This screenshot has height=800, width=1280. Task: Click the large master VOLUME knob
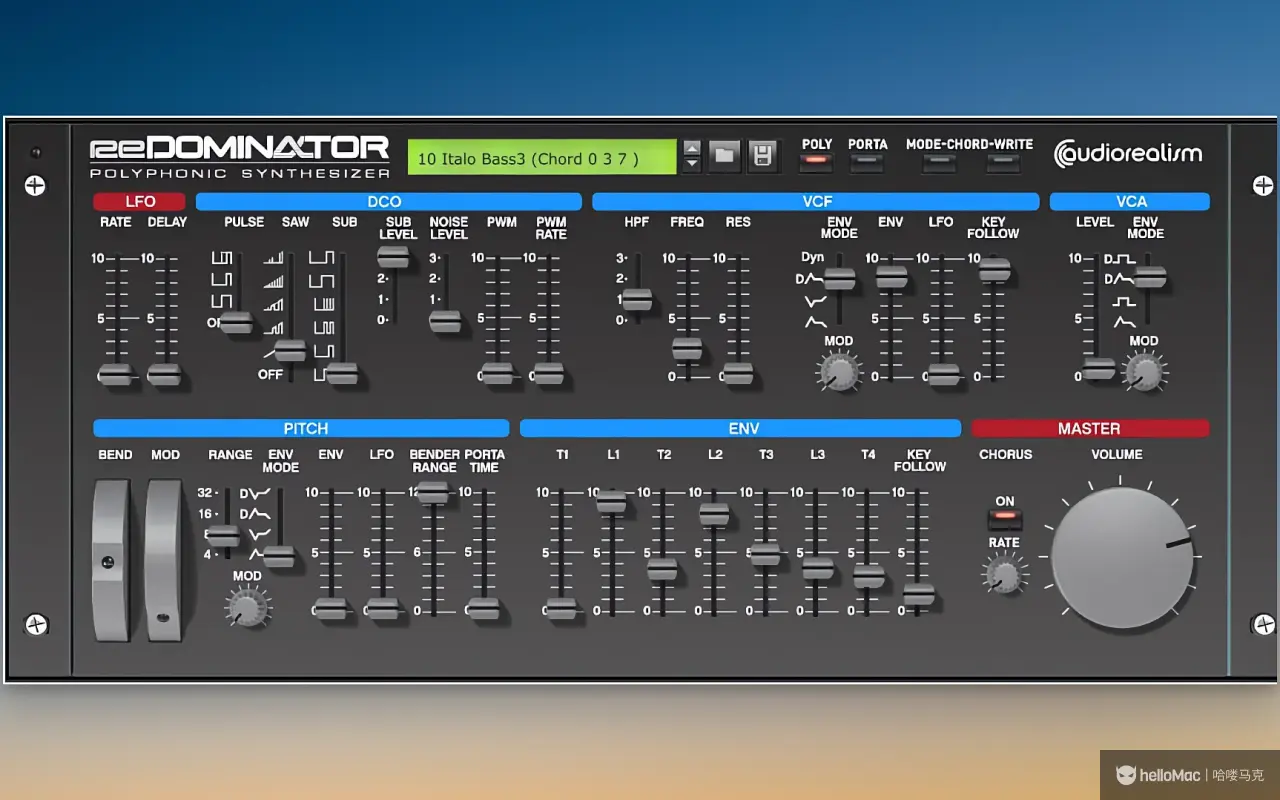(1123, 558)
